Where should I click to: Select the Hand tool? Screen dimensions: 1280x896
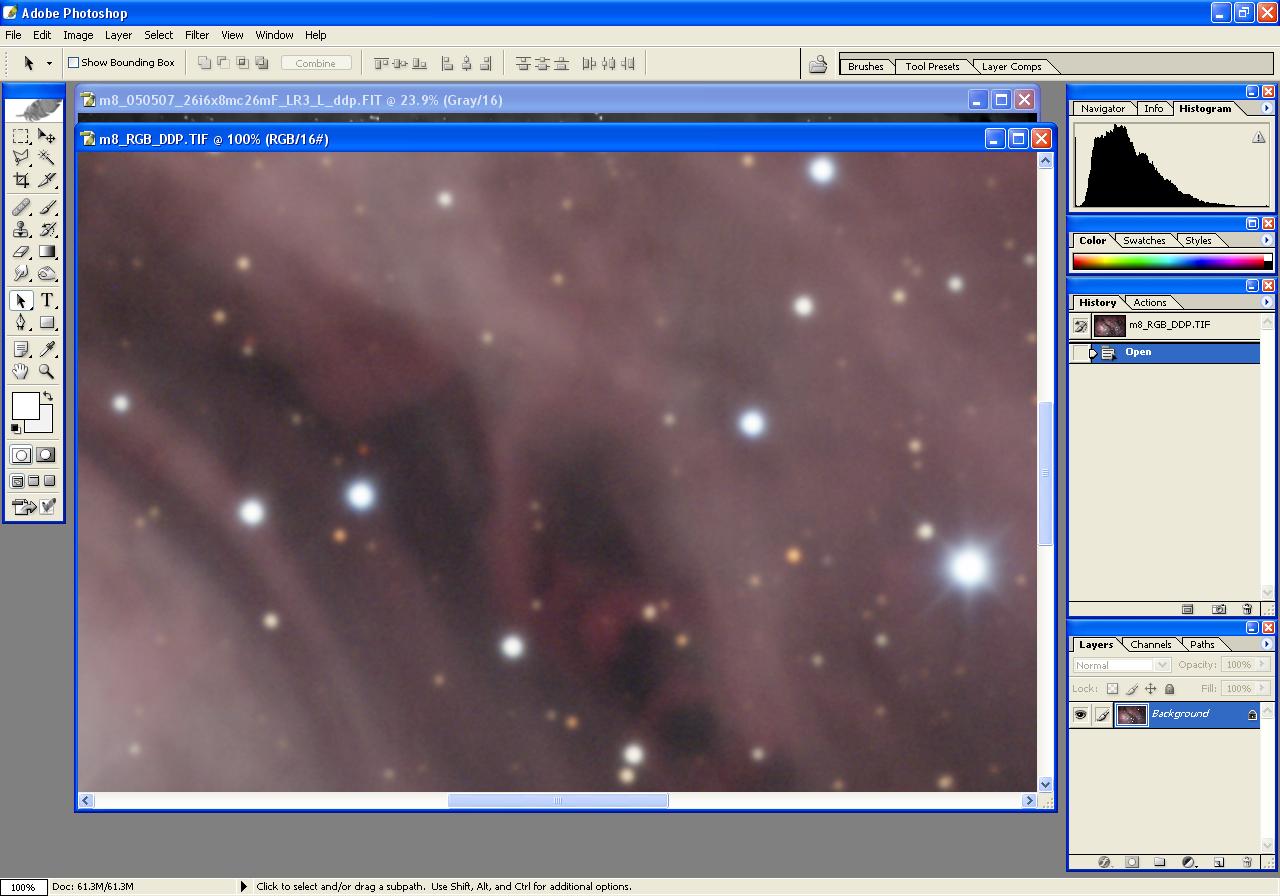point(21,372)
